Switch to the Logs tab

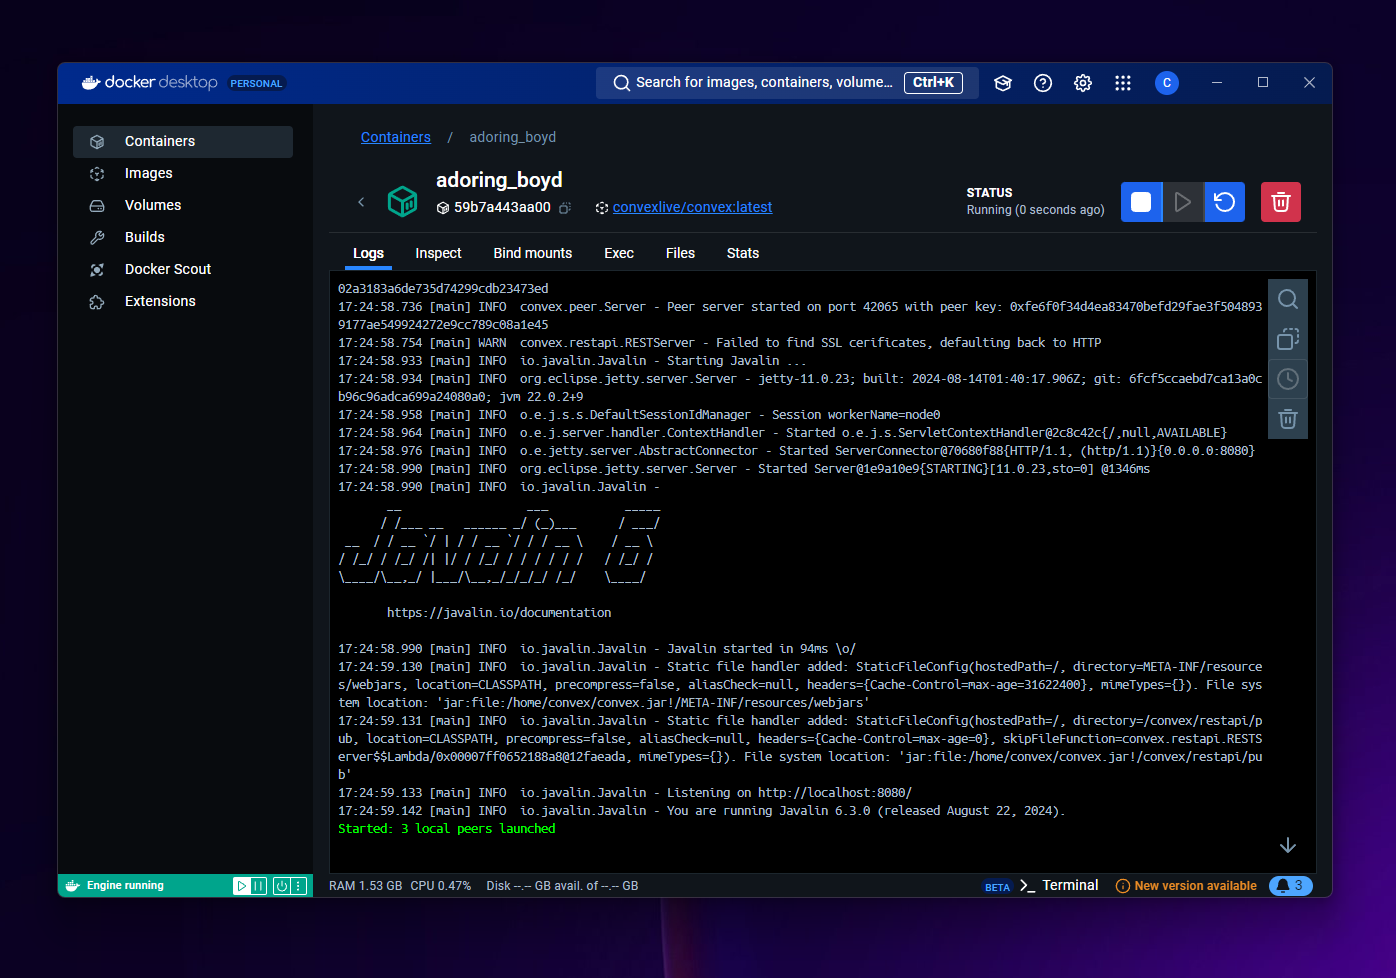pyautogui.click(x=368, y=253)
